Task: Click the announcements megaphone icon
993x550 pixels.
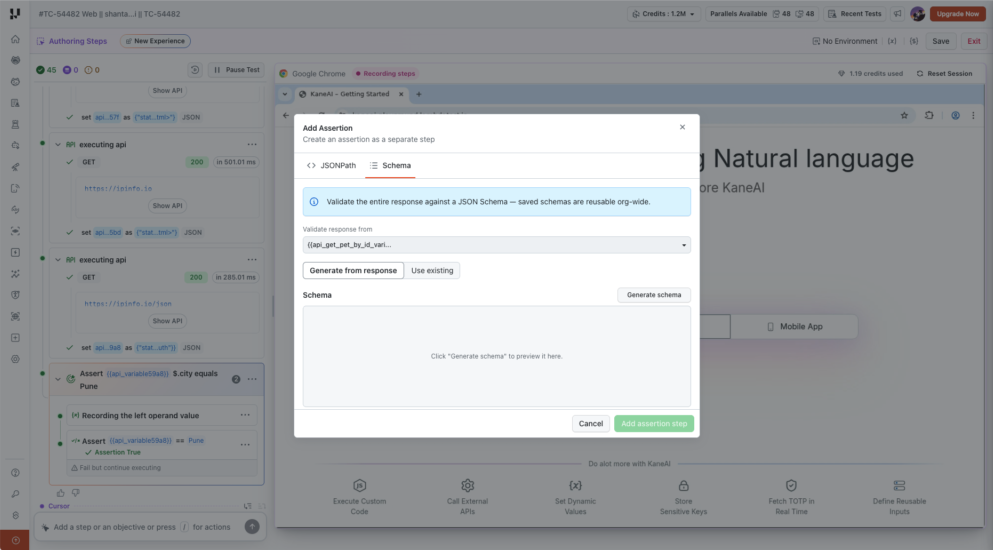Action: (x=897, y=14)
